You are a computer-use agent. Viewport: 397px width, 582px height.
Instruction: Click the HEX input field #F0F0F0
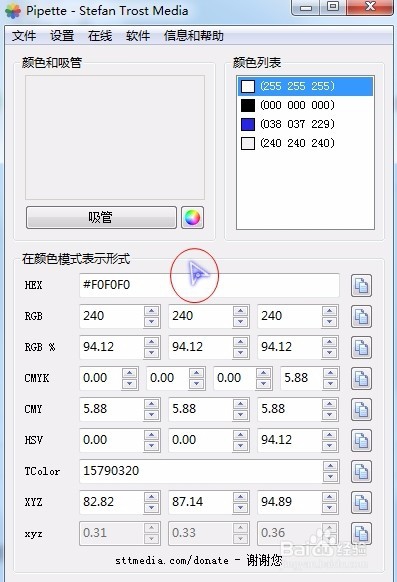coord(209,285)
